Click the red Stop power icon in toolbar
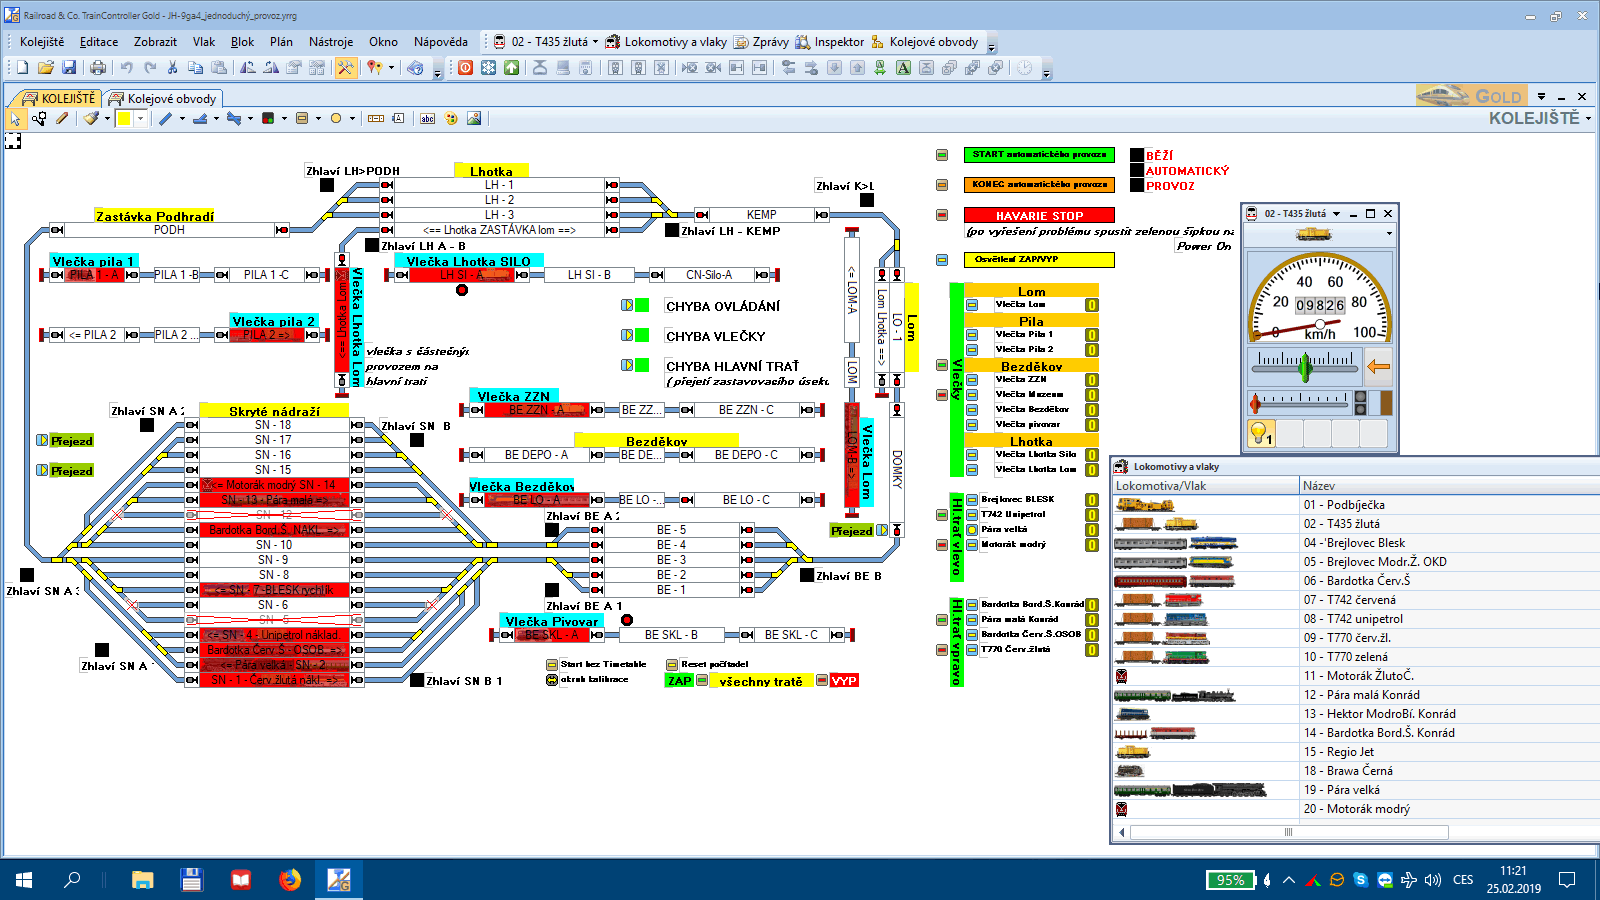The width and height of the screenshot is (1600, 900). coord(465,68)
